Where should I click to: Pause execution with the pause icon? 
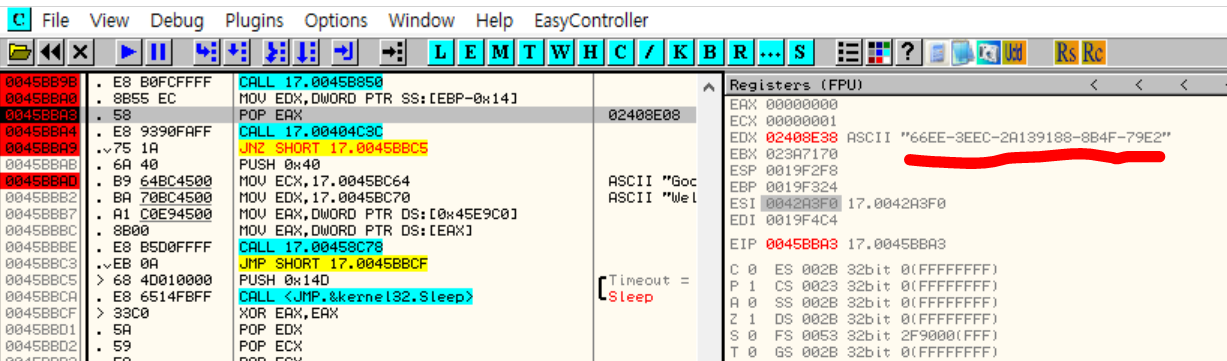pyautogui.click(x=158, y=51)
